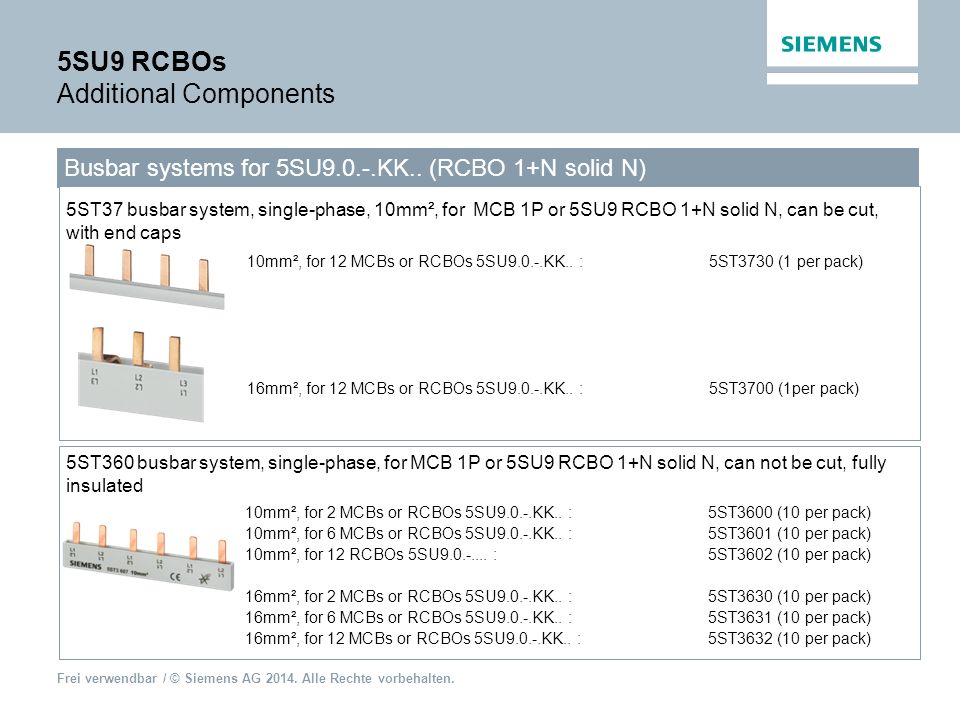Click the 5ST360 16mm², for 12 MCBs line
This screenshot has height=720, width=960.
point(413,638)
